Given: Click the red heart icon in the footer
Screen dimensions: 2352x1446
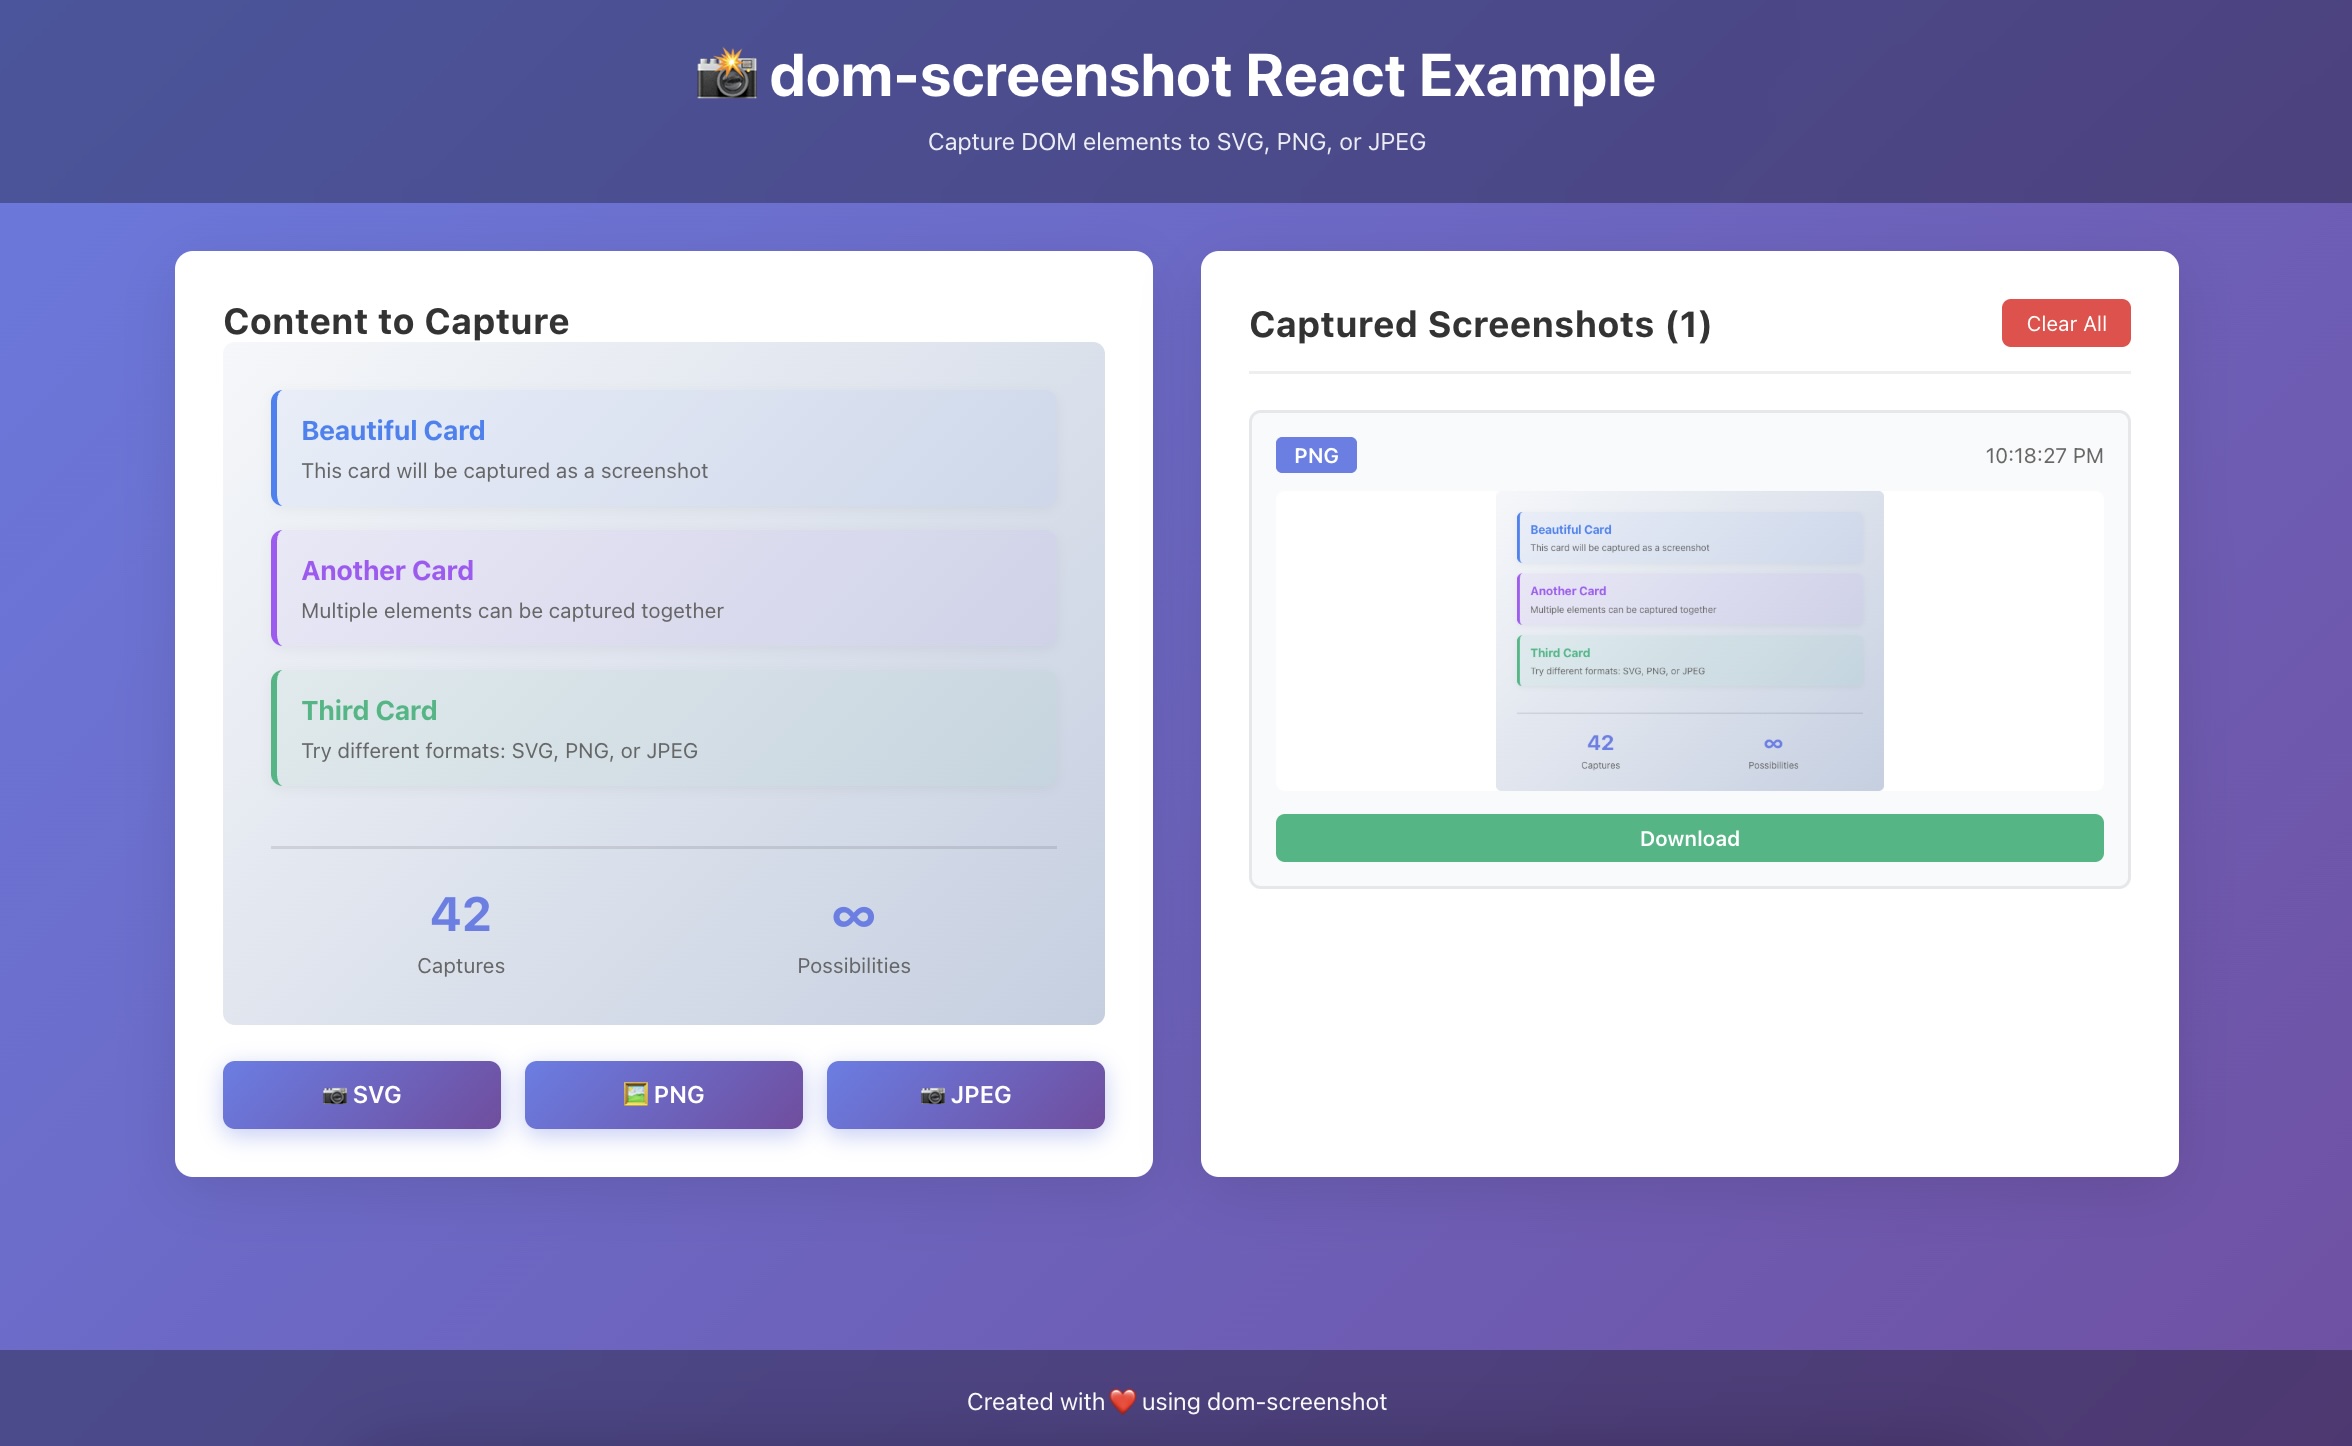Looking at the screenshot, I should point(1122,1401).
